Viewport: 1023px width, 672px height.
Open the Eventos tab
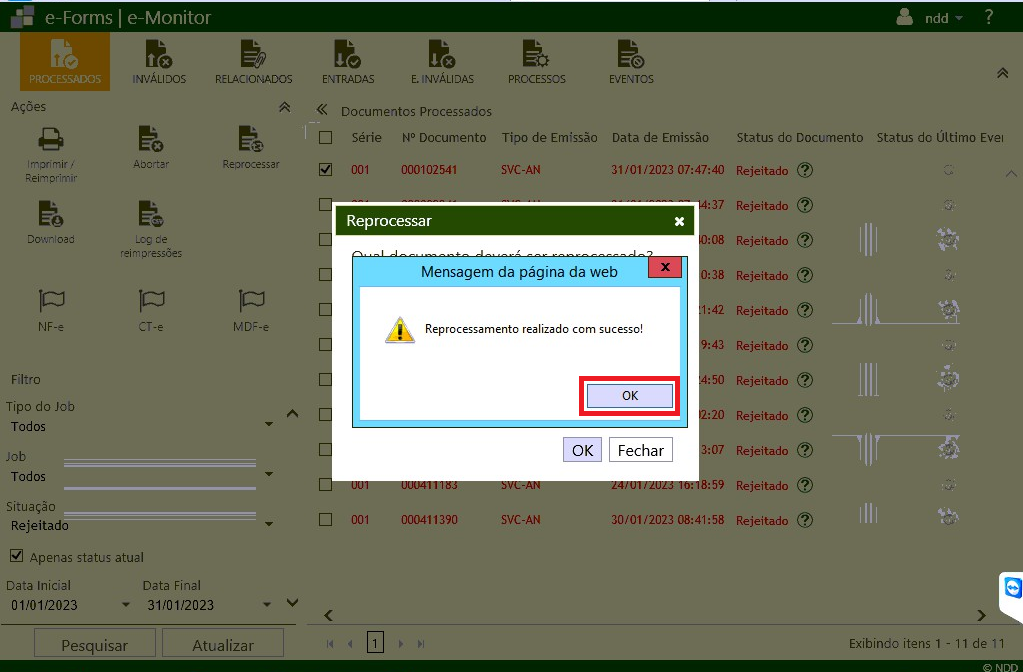coord(631,62)
